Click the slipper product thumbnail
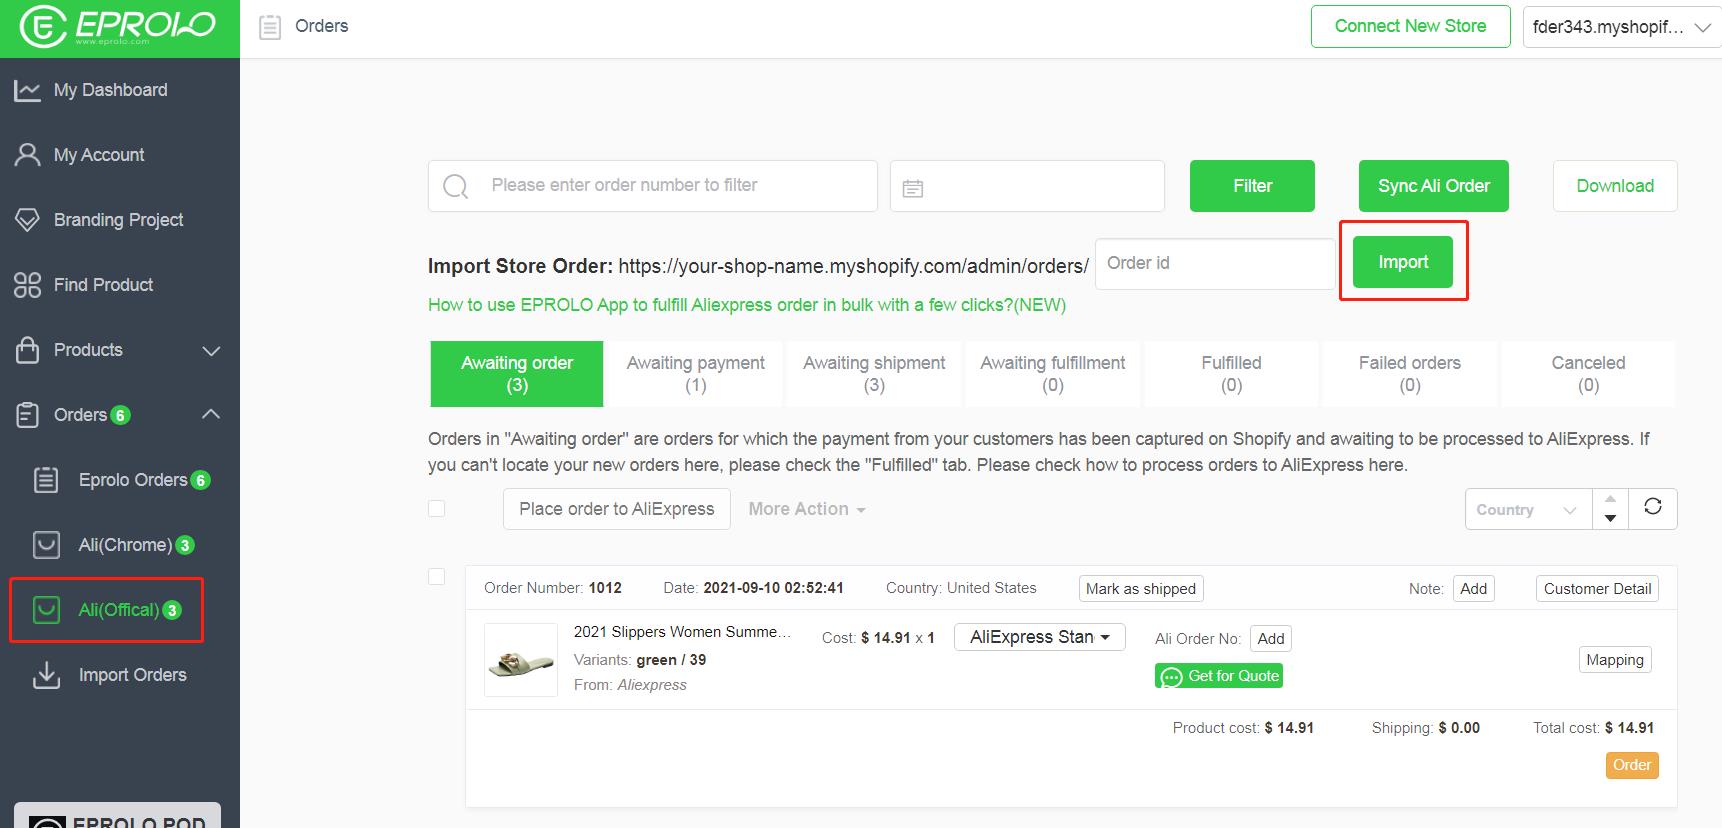Image resolution: width=1722 pixels, height=828 pixels. tap(521, 660)
